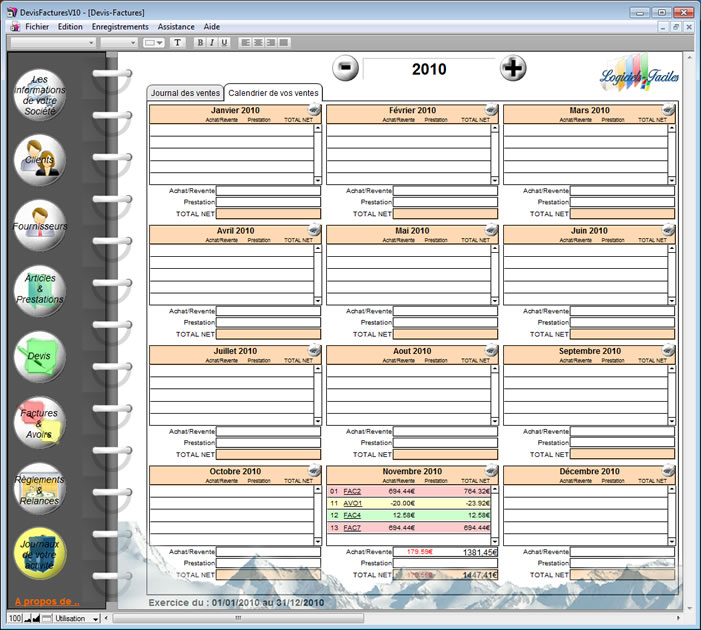Toggle bold text formatting
The height and width of the screenshot is (630, 701).
coord(200,43)
